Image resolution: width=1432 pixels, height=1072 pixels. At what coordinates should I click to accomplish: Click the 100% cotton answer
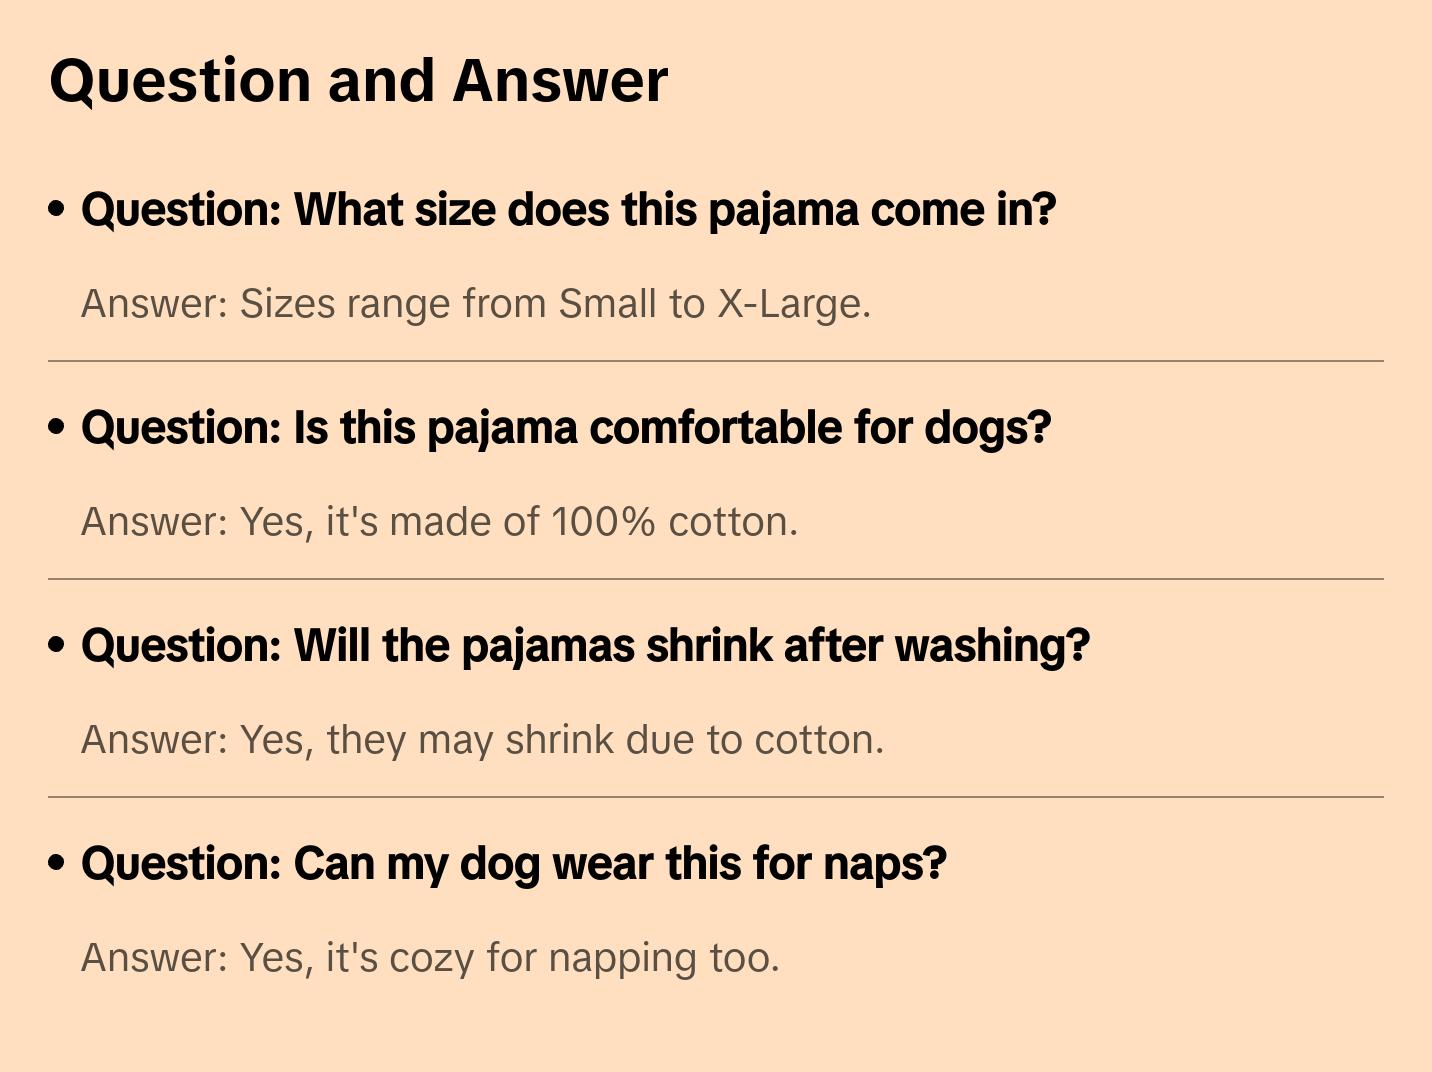point(439,522)
